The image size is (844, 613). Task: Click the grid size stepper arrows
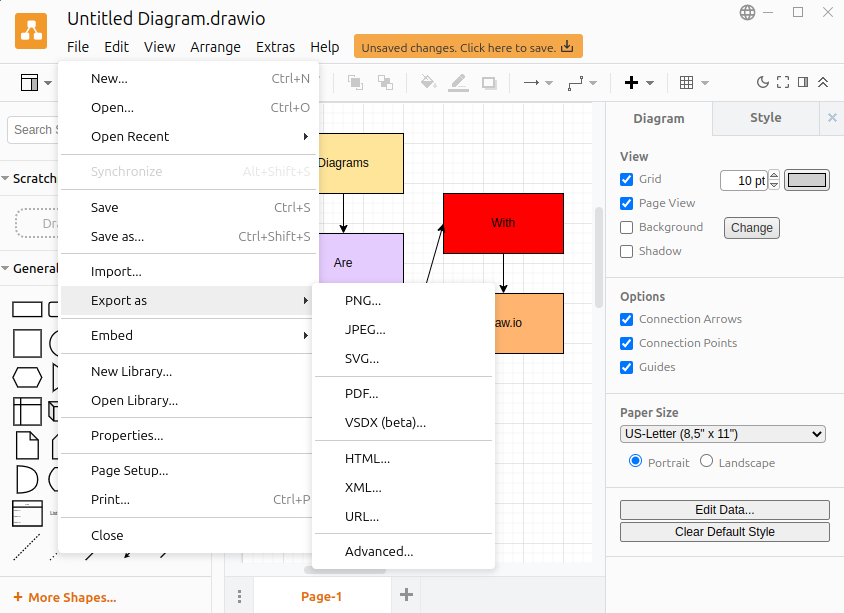(774, 180)
